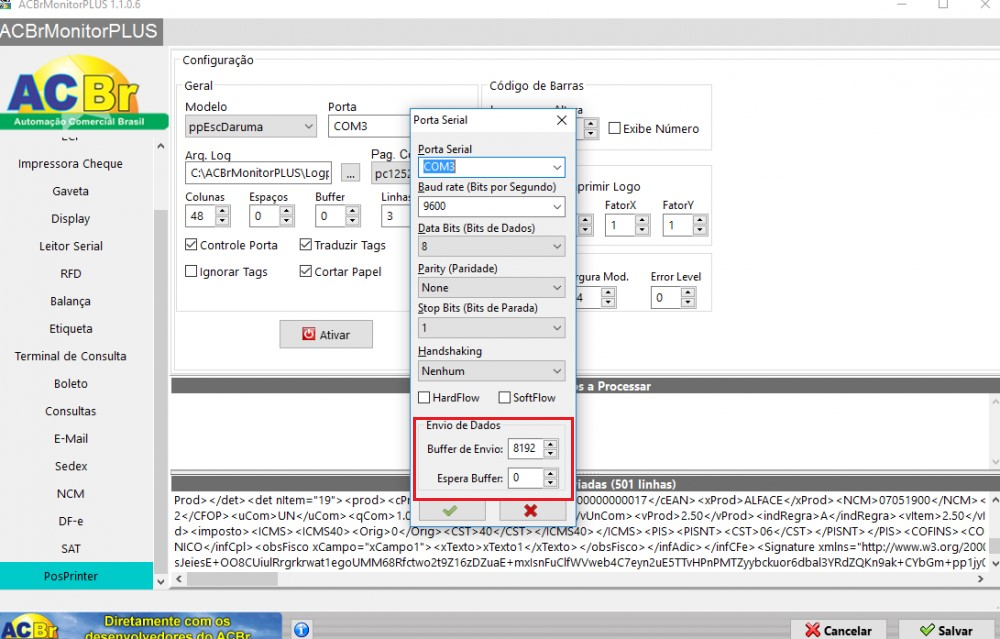
Task: Click the Salvar button
Action: pyautogui.click(x=946, y=630)
